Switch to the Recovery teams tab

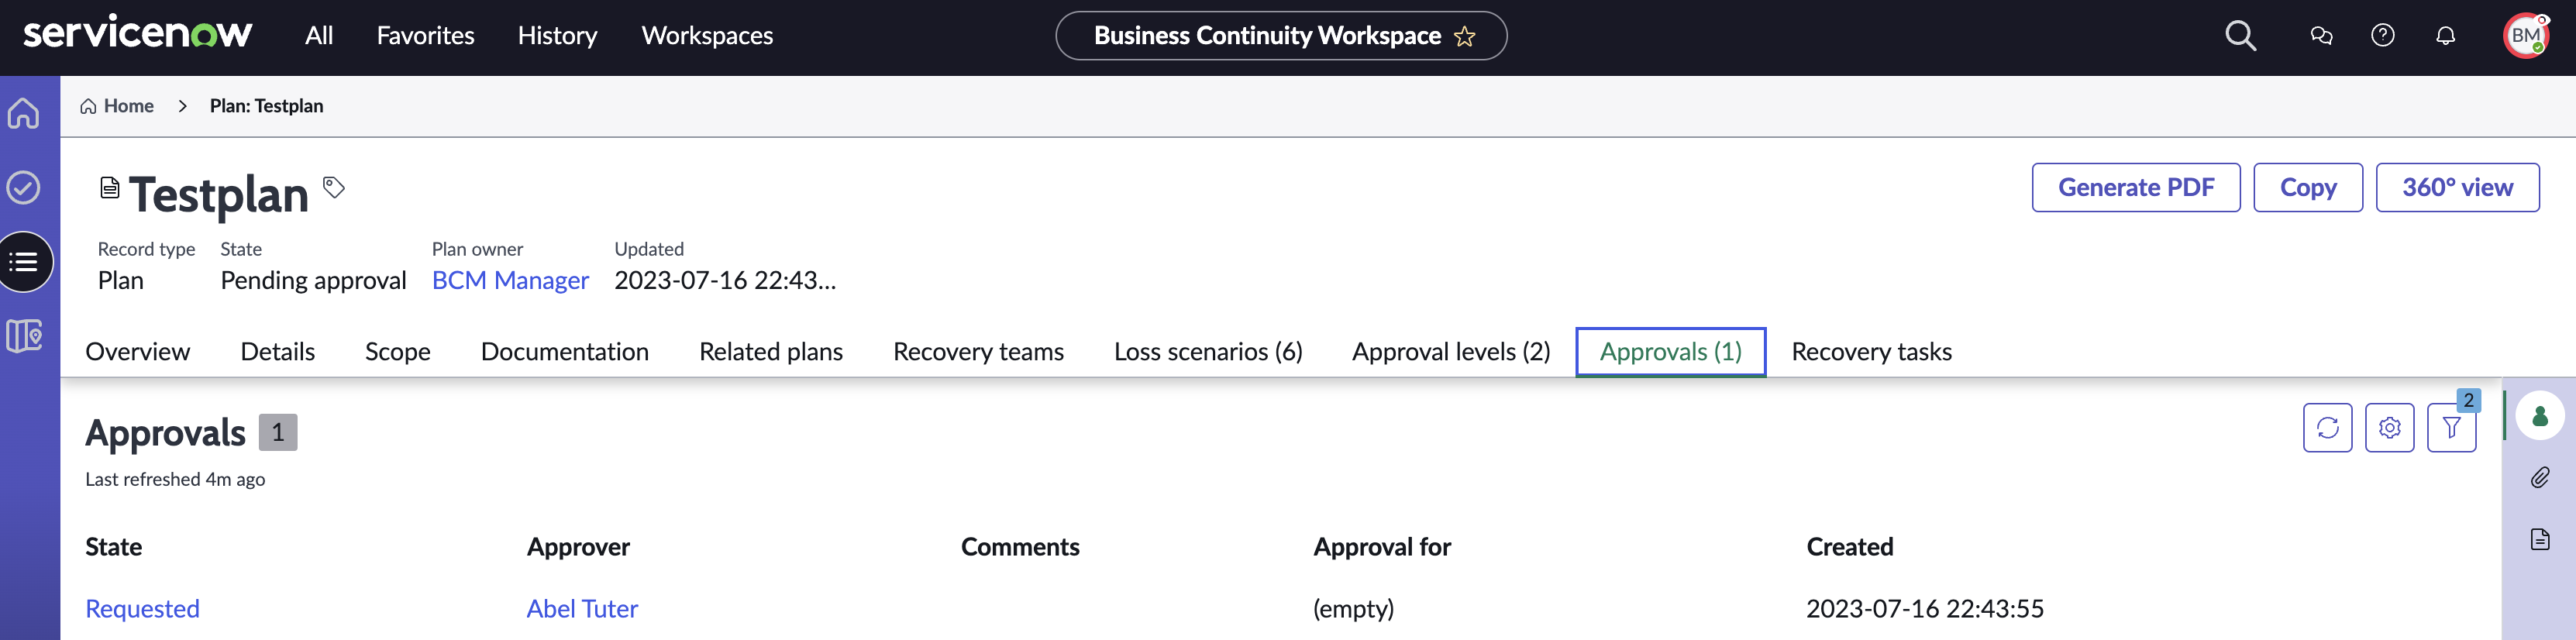click(x=978, y=352)
